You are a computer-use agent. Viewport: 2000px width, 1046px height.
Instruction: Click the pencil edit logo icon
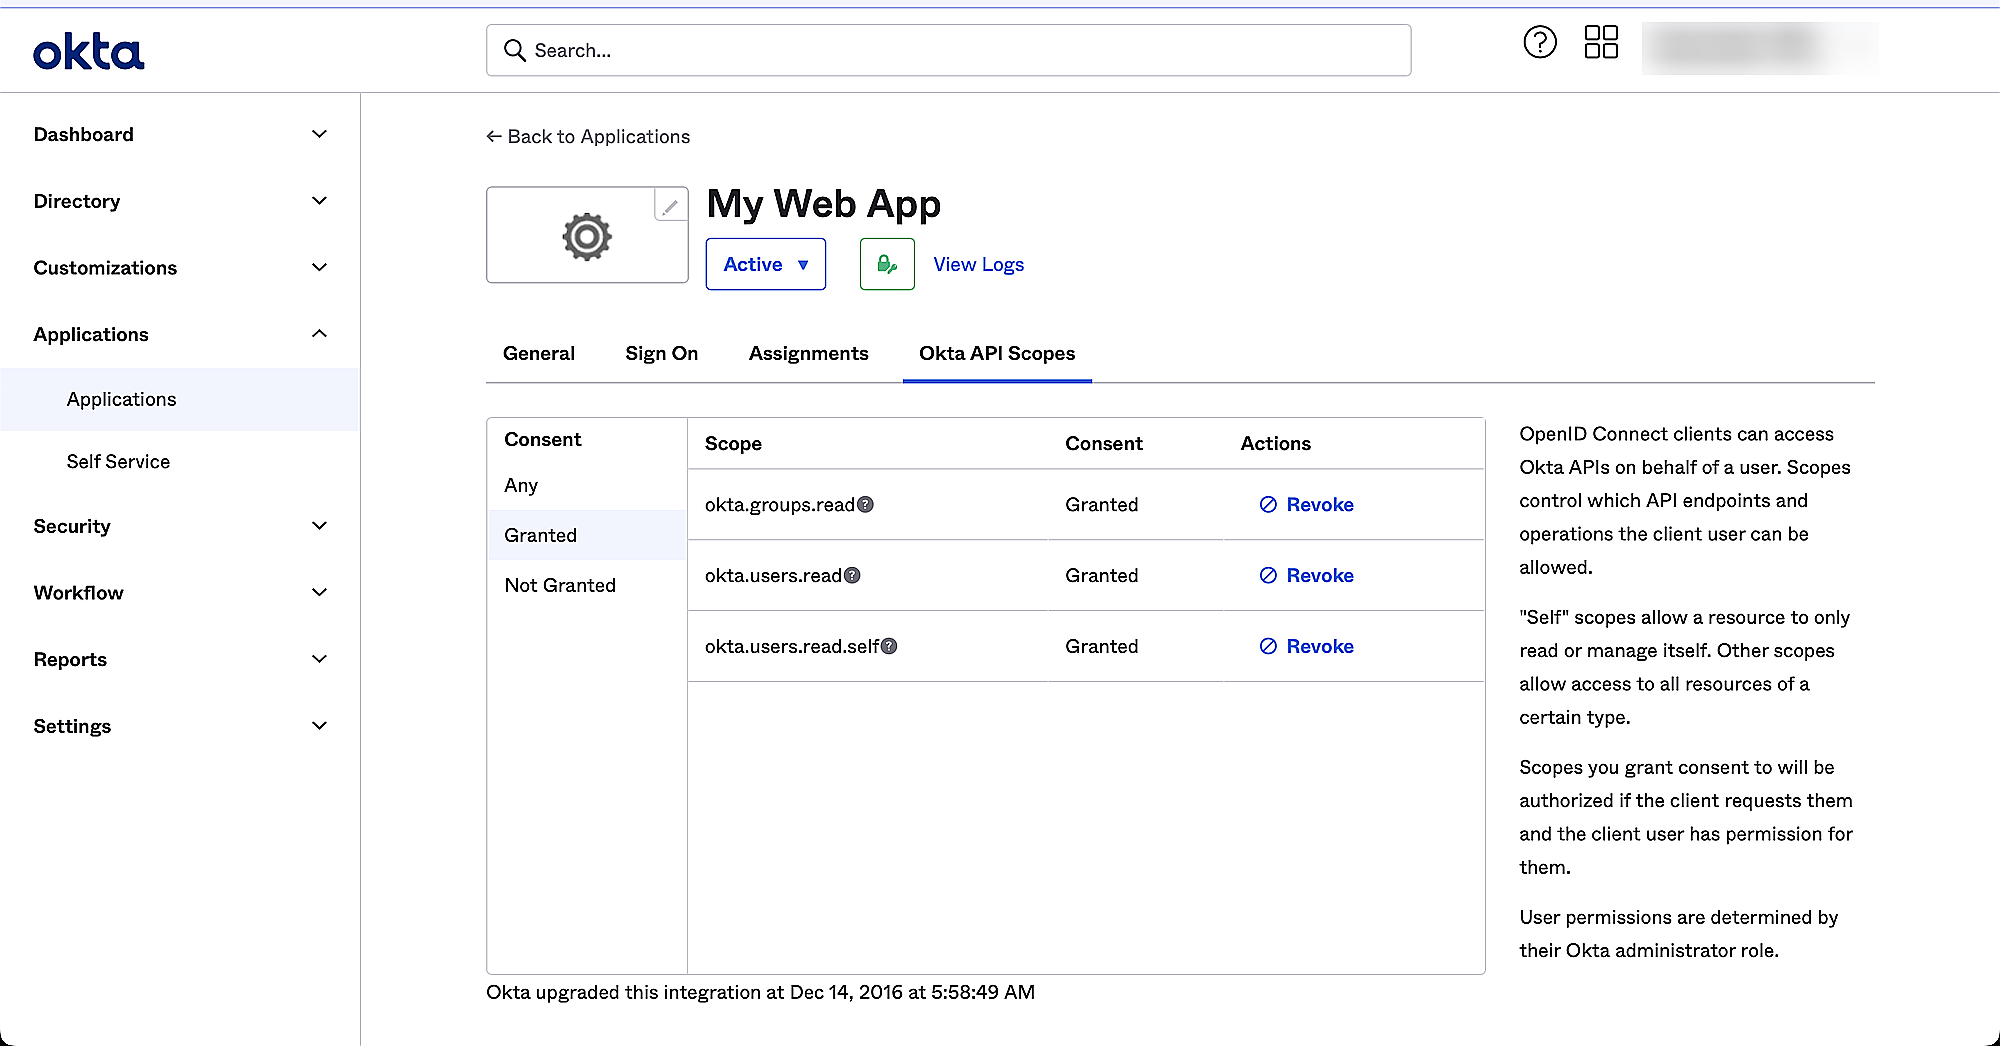pos(670,206)
